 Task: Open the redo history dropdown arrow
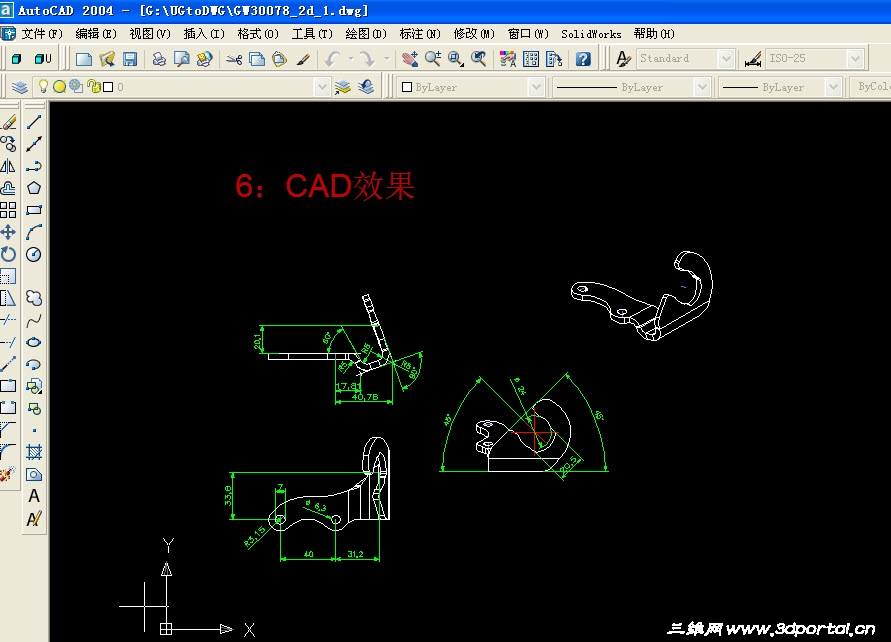click(x=386, y=59)
